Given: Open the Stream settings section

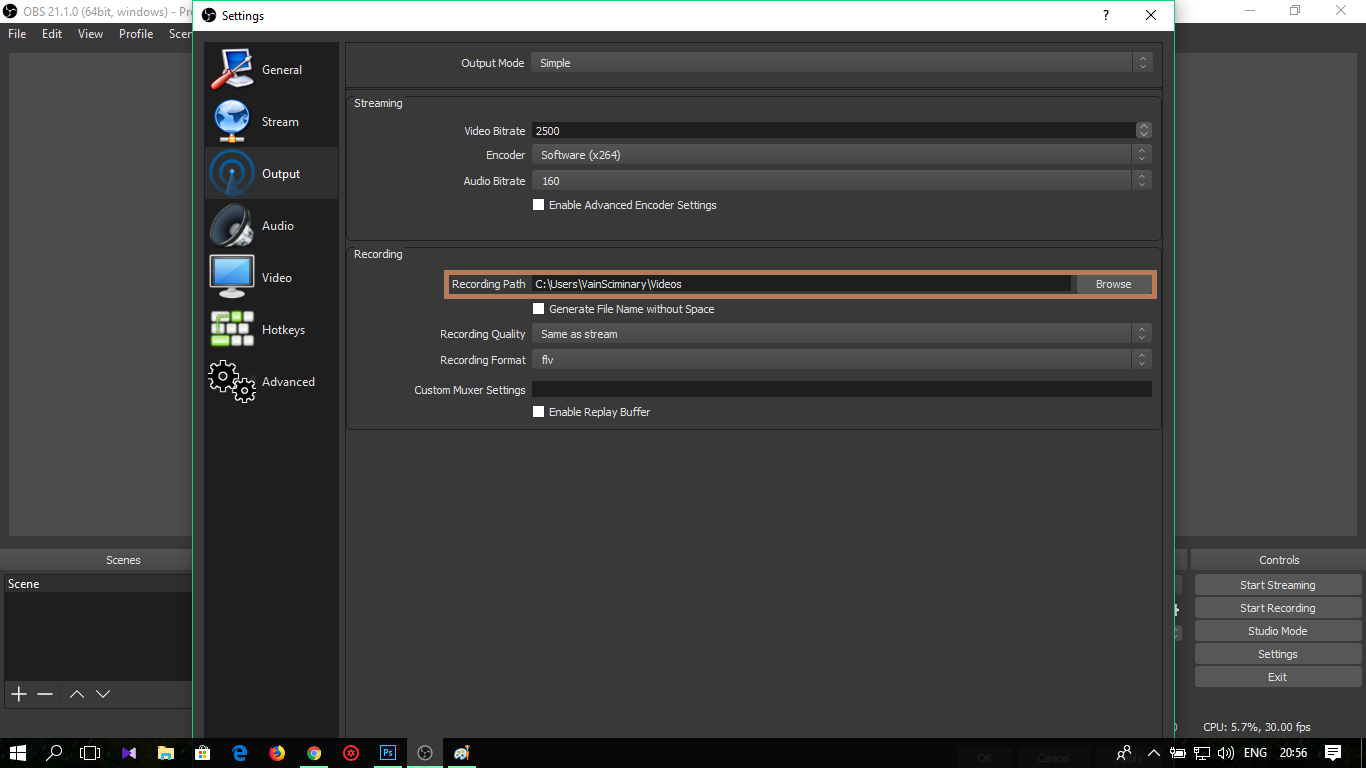Looking at the screenshot, I should pyautogui.click(x=271, y=122).
